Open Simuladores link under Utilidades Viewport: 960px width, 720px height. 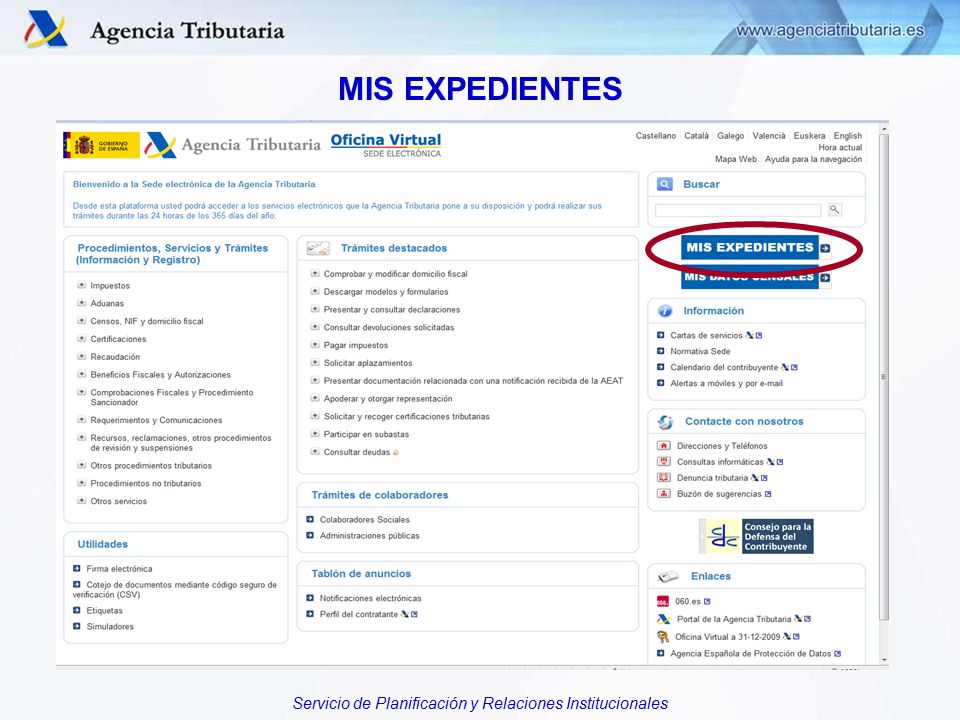pyautogui.click(x=110, y=626)
